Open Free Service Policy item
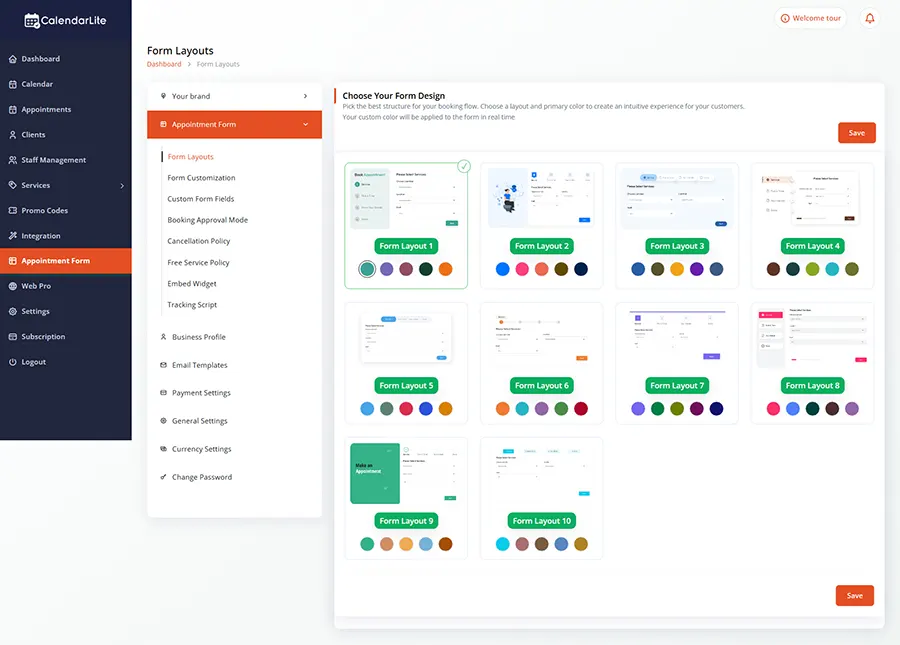 tap(199, 263)
